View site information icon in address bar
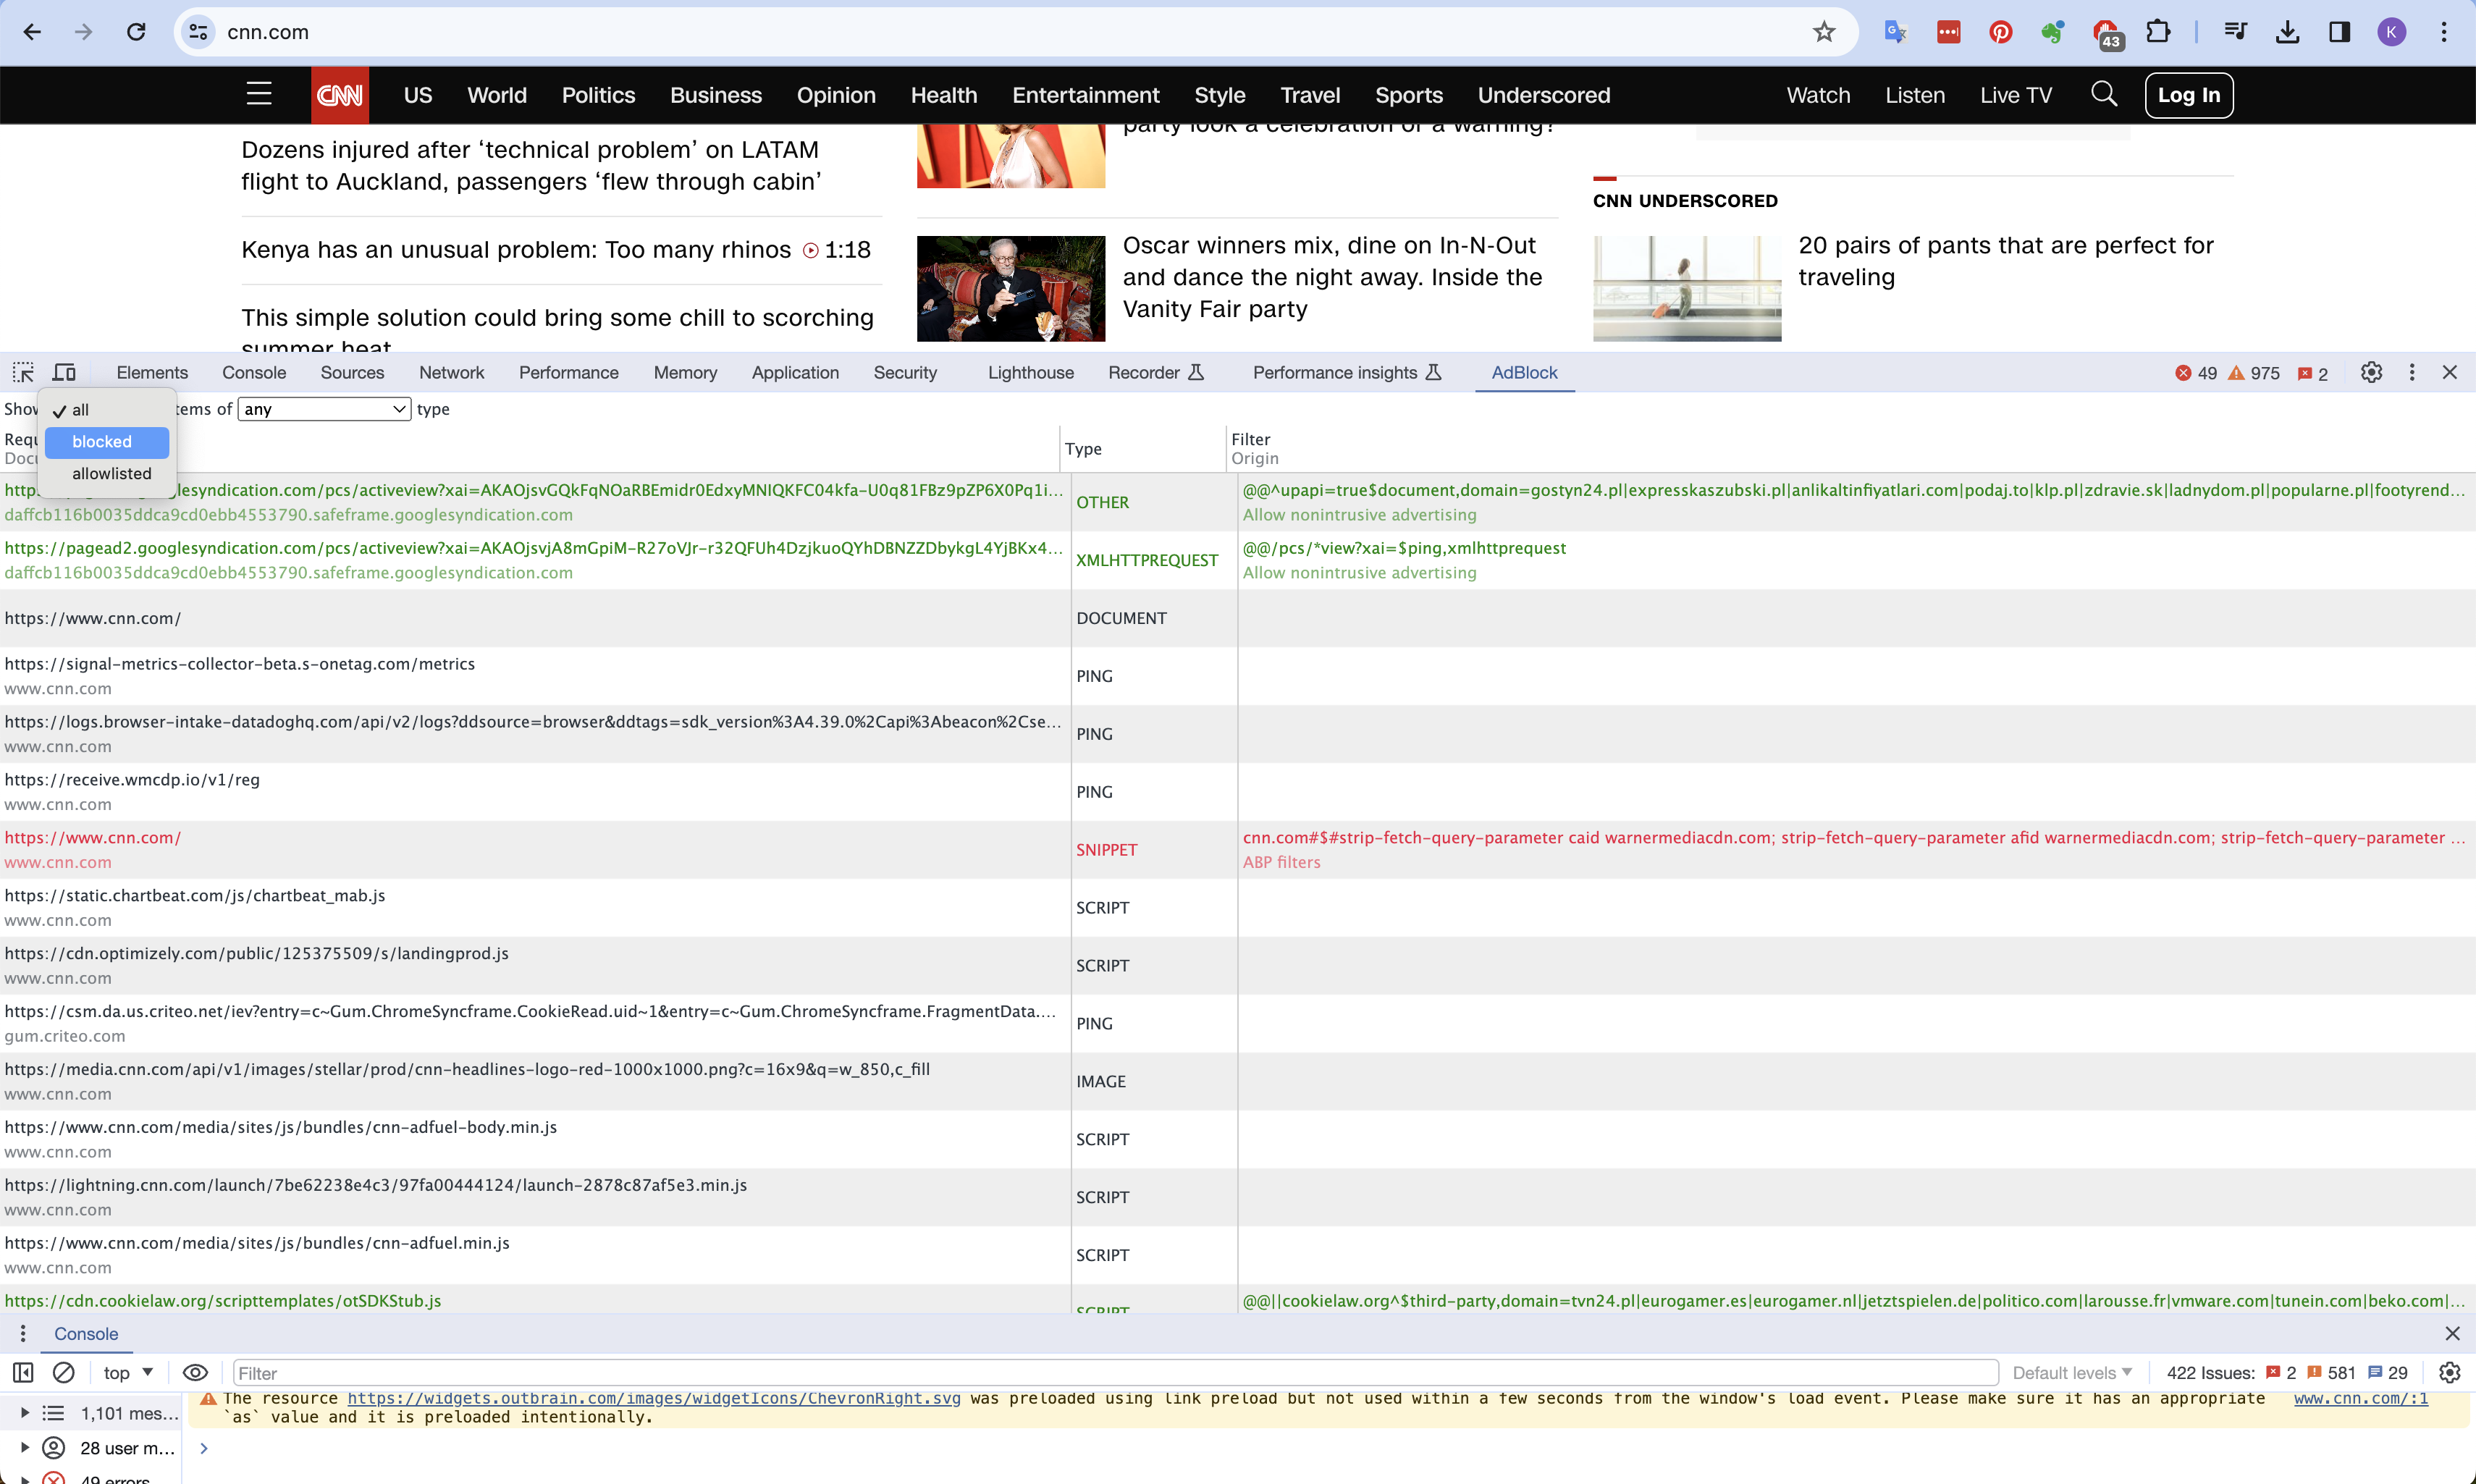 click(199, 32)
